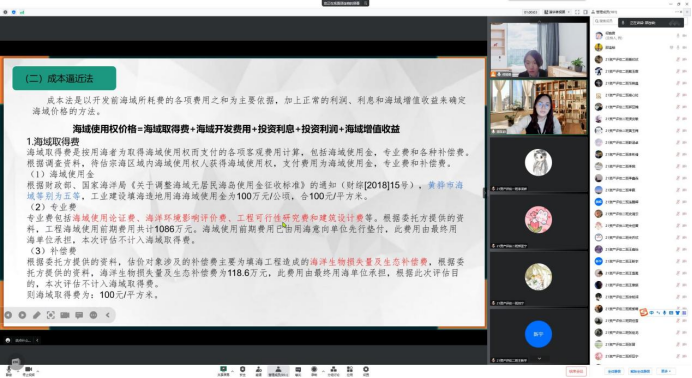Mute the microphone in bottom toolbar
The image size is (692, 378).
(8, 371)
